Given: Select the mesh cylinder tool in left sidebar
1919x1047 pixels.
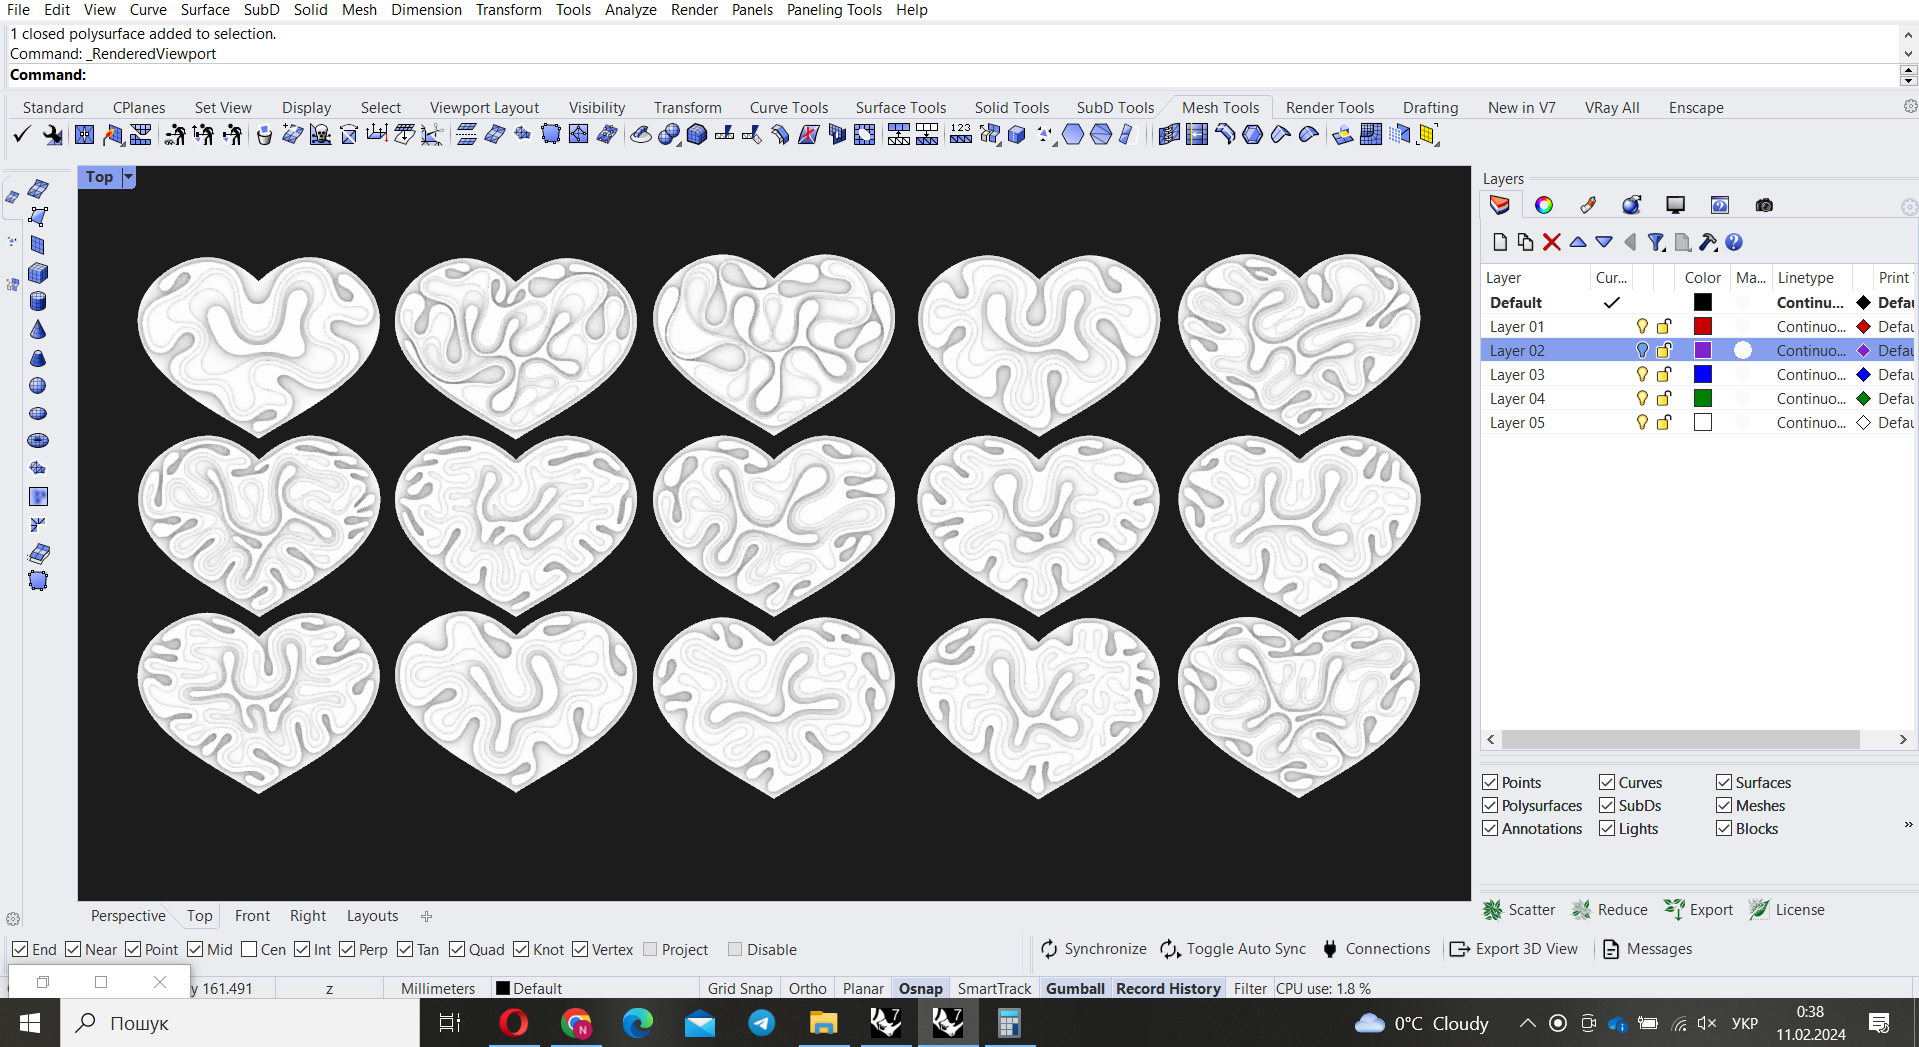Looking at the screenshot, I should click(38, 301).
